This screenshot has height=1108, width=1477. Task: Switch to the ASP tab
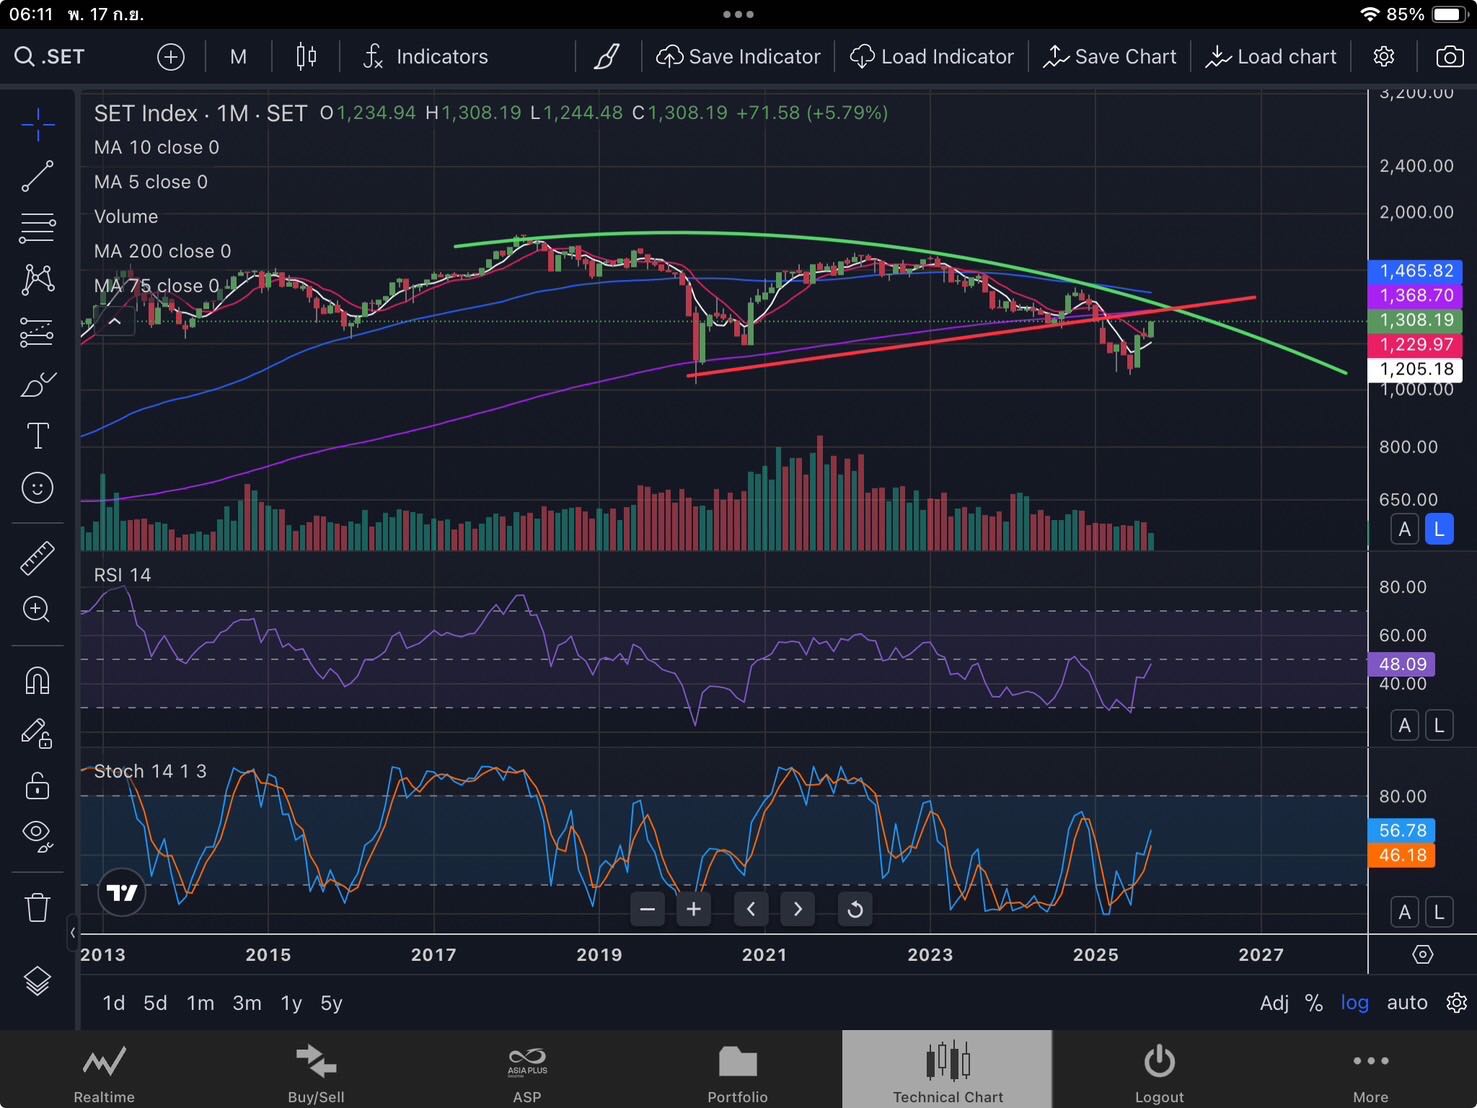527,1070
